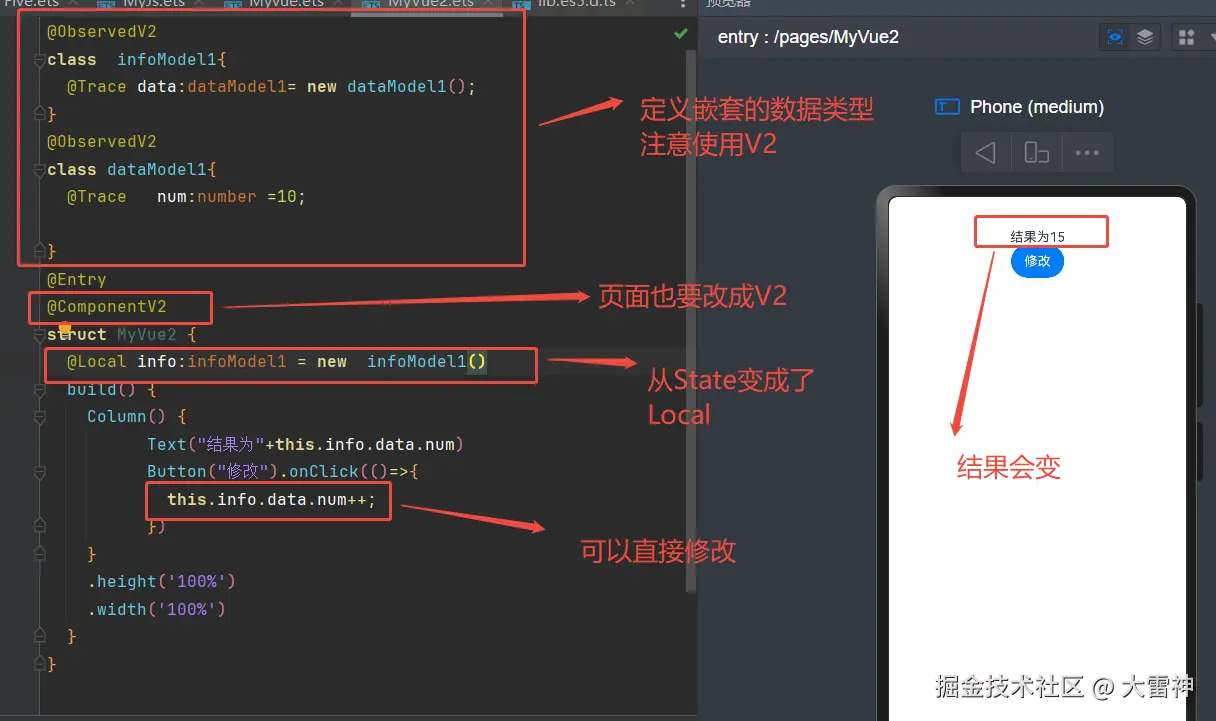Click the second @ObservedV2 decorator line

[x=102, y=142]
